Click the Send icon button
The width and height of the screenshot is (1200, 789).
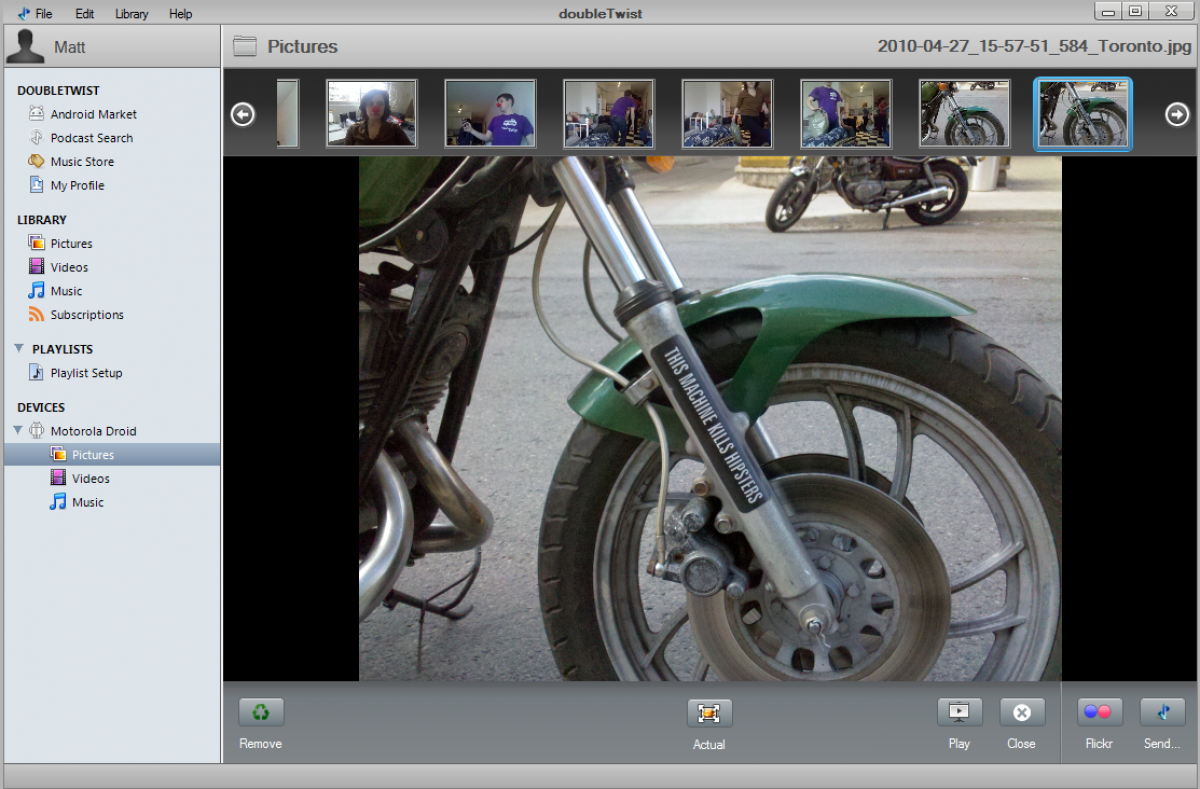tap(1162, 712)
